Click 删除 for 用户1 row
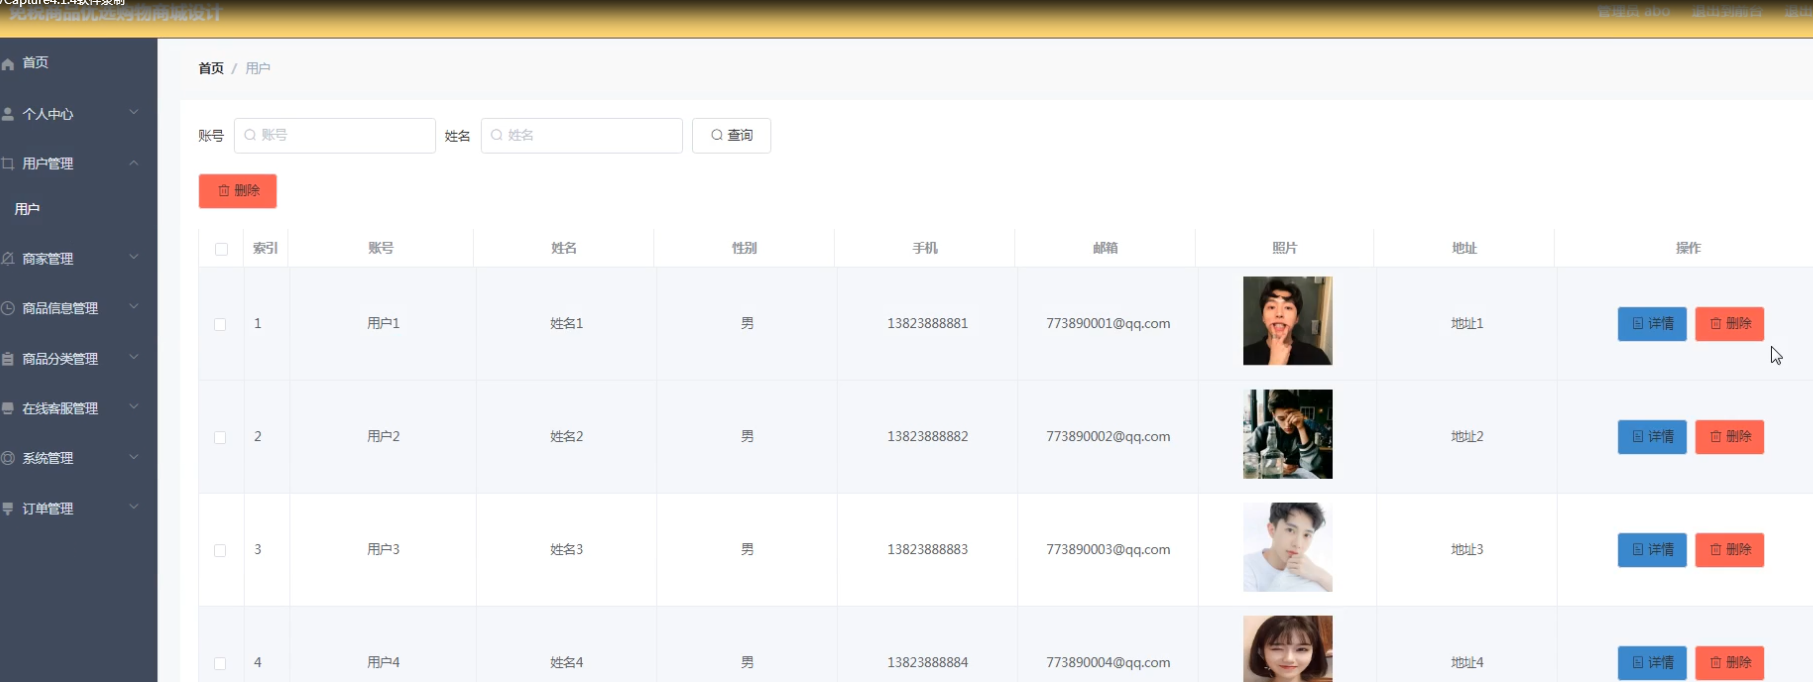 [1729, 324]
